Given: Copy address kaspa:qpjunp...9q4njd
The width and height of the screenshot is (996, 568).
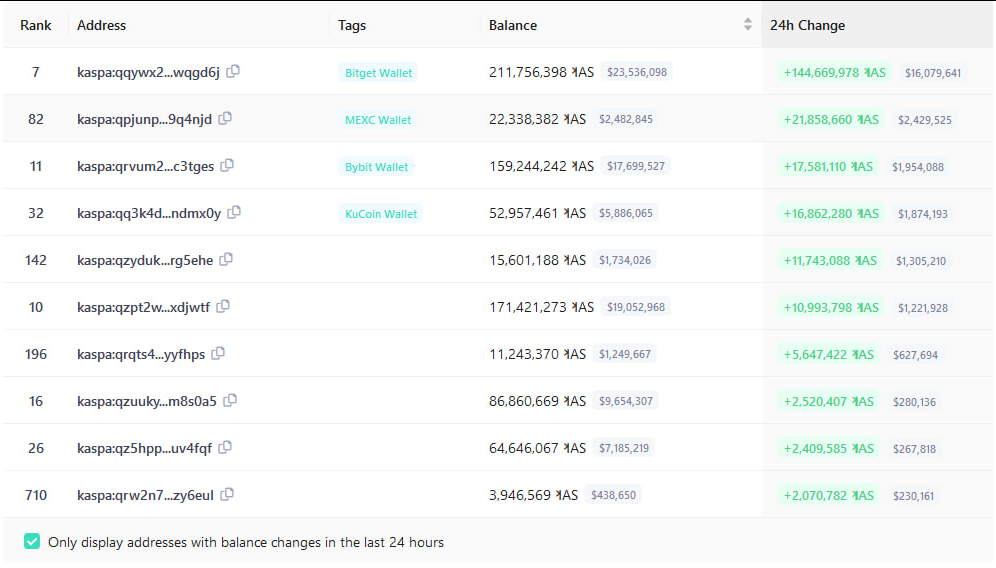Looking at the screenshot, I should (x=225, y=118).
